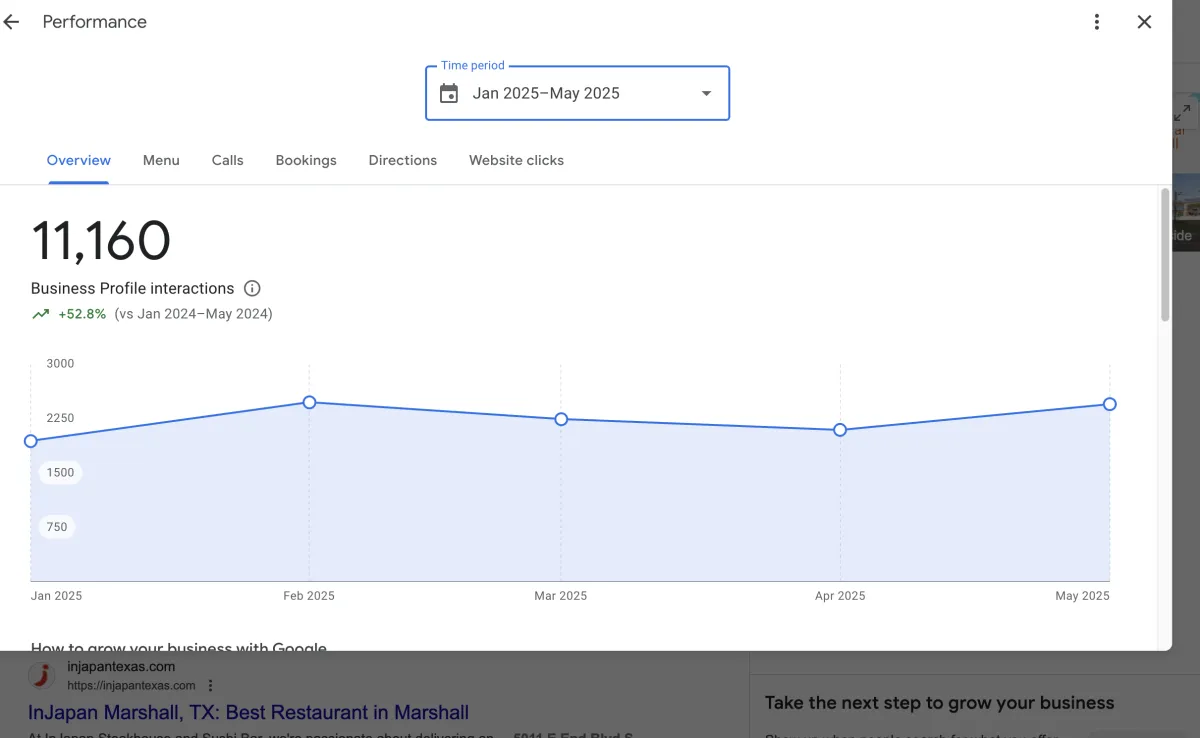Click the injapantexas.com site favicon

(41, 675)
